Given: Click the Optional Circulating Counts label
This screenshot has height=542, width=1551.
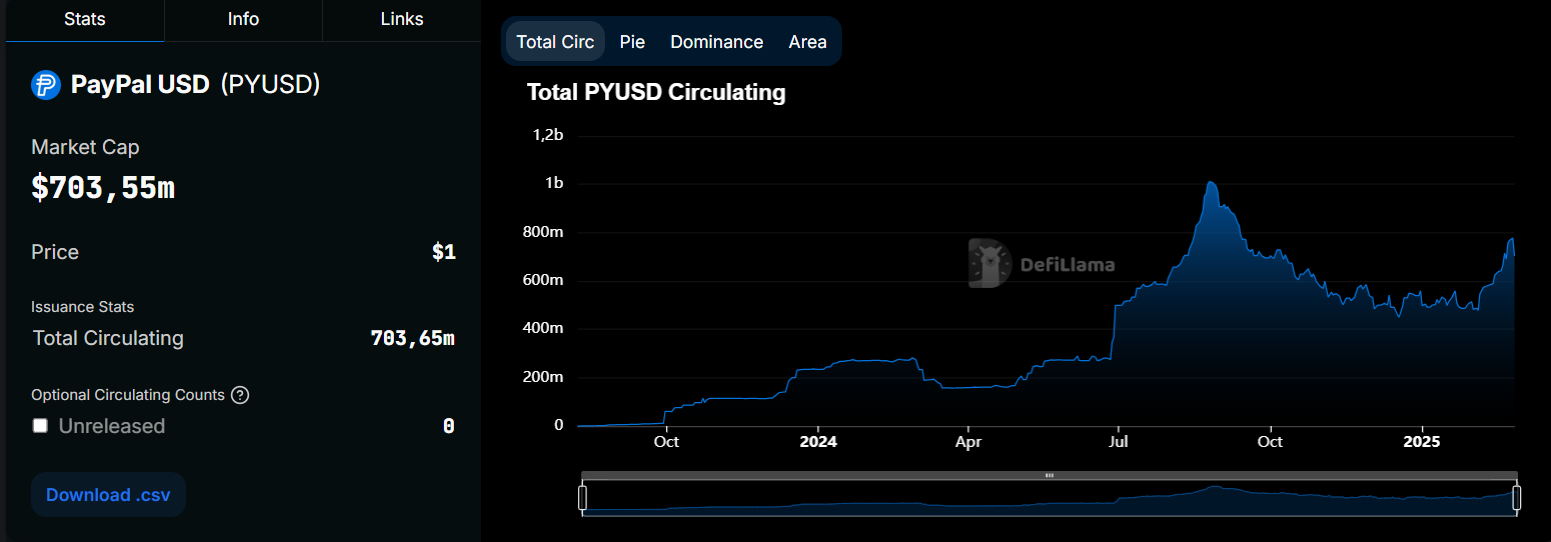Looking at the screenshot, I should [128, 395].
